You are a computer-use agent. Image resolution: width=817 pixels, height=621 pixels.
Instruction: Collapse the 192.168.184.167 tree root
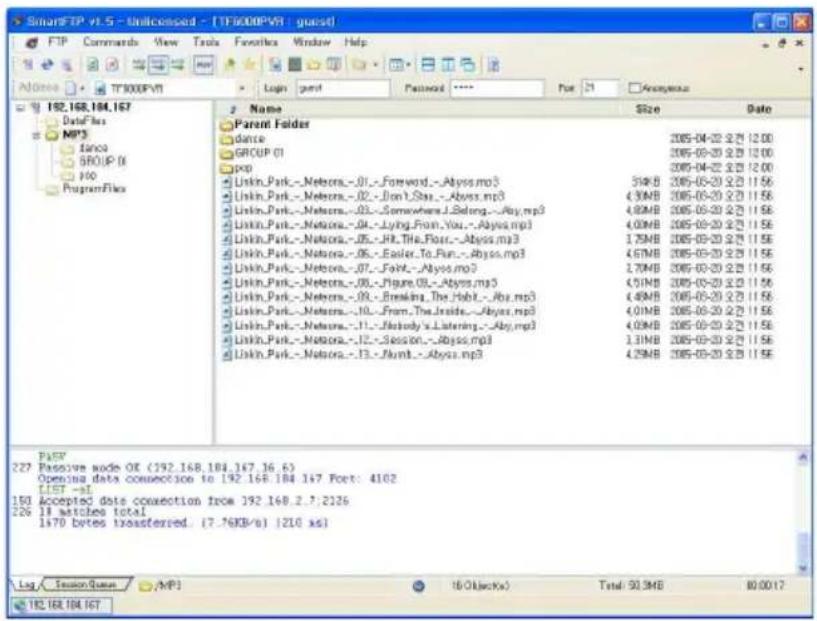tap(21, 107)
